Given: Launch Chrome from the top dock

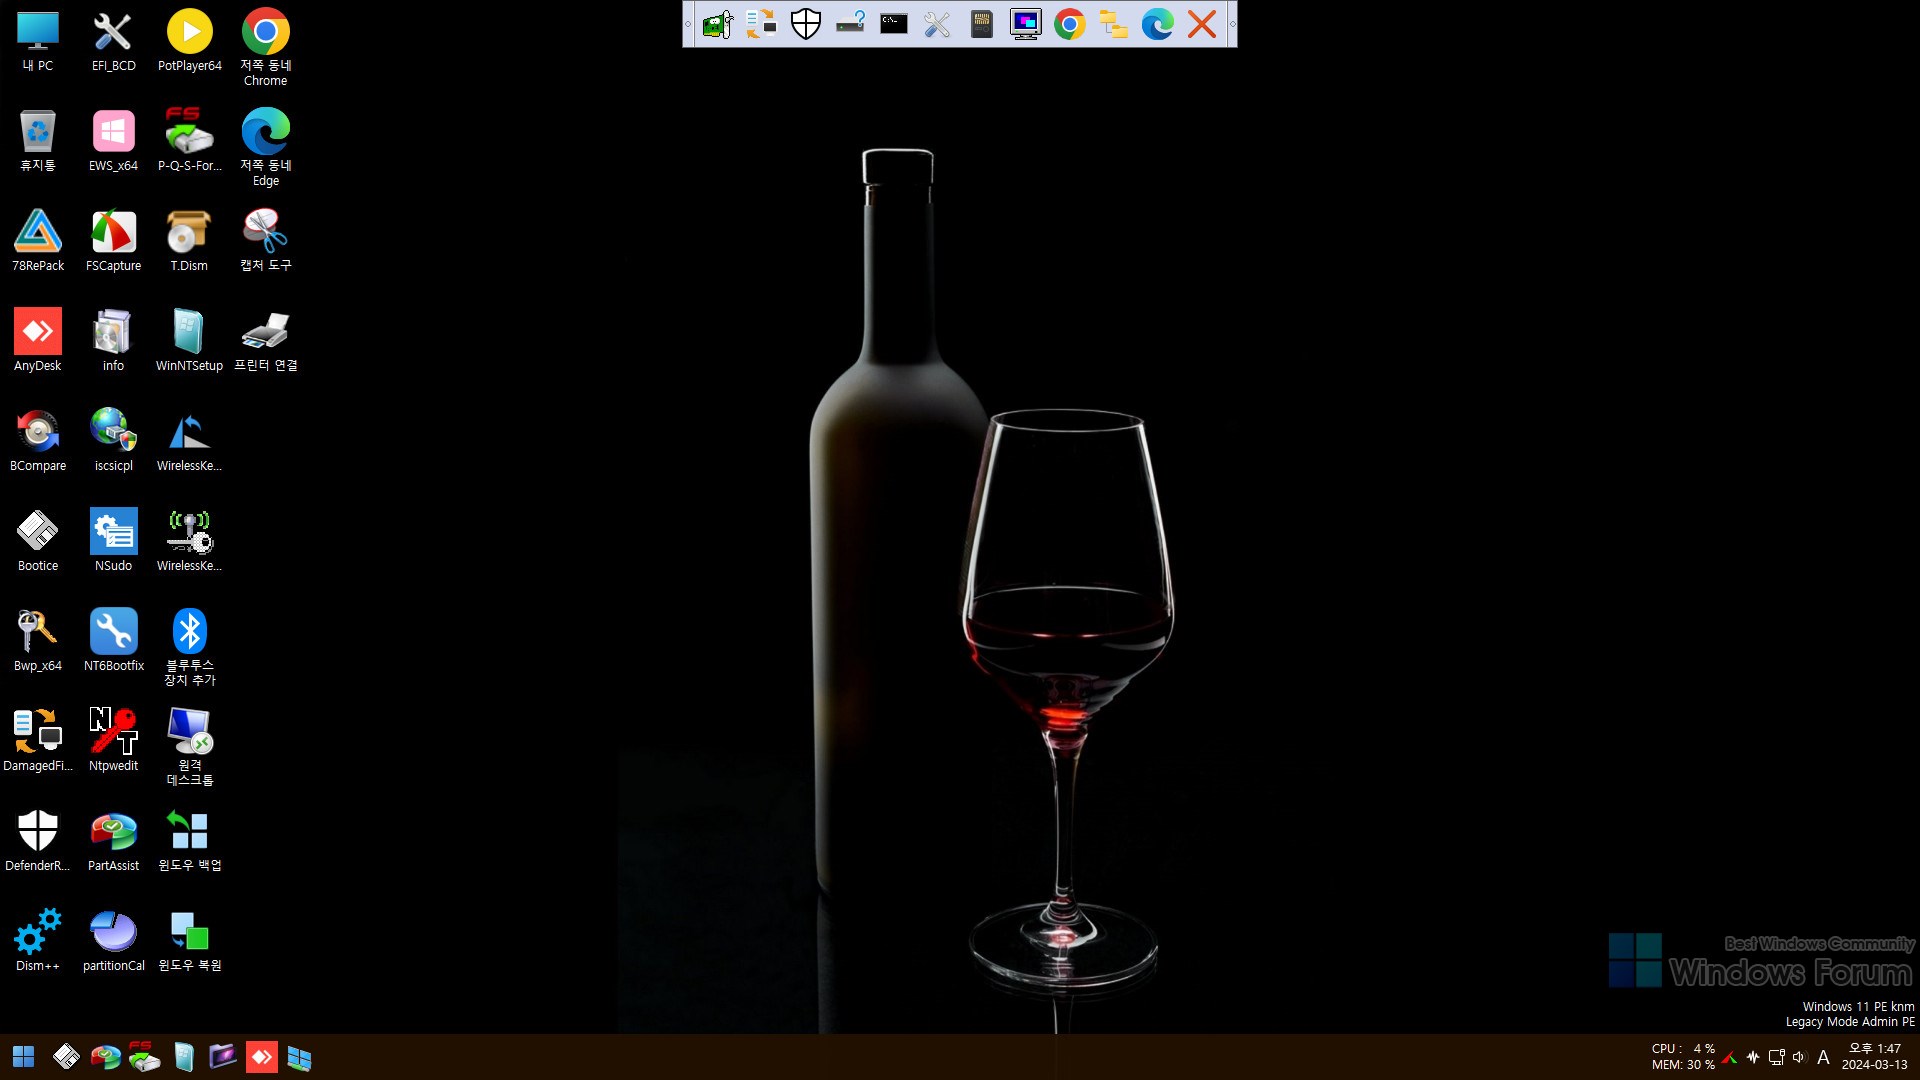Looking at the screenshot, I should 1070,24.
